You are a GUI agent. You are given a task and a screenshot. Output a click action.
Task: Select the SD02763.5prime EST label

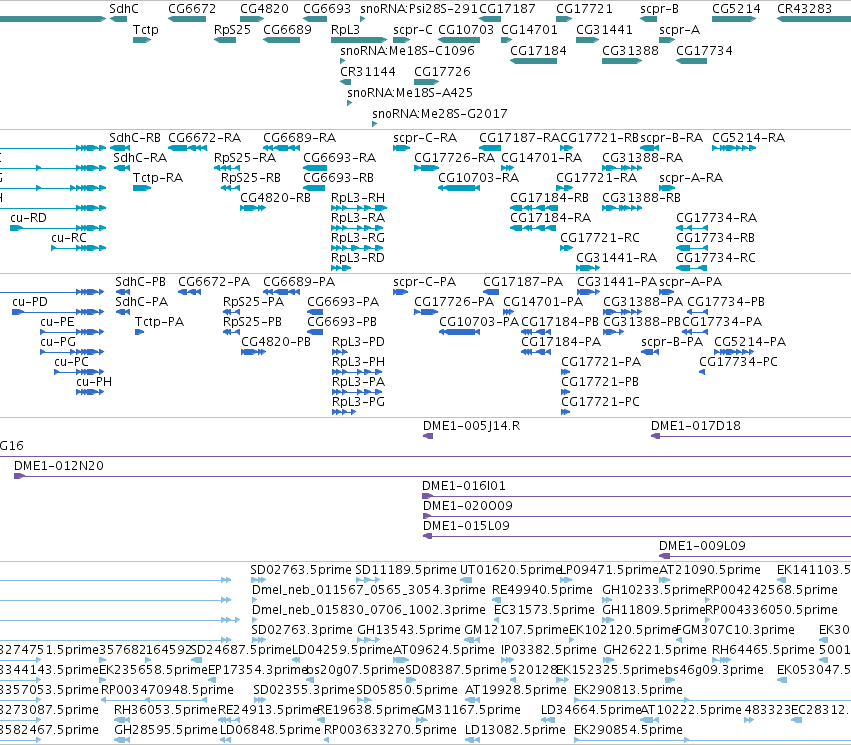301,570
